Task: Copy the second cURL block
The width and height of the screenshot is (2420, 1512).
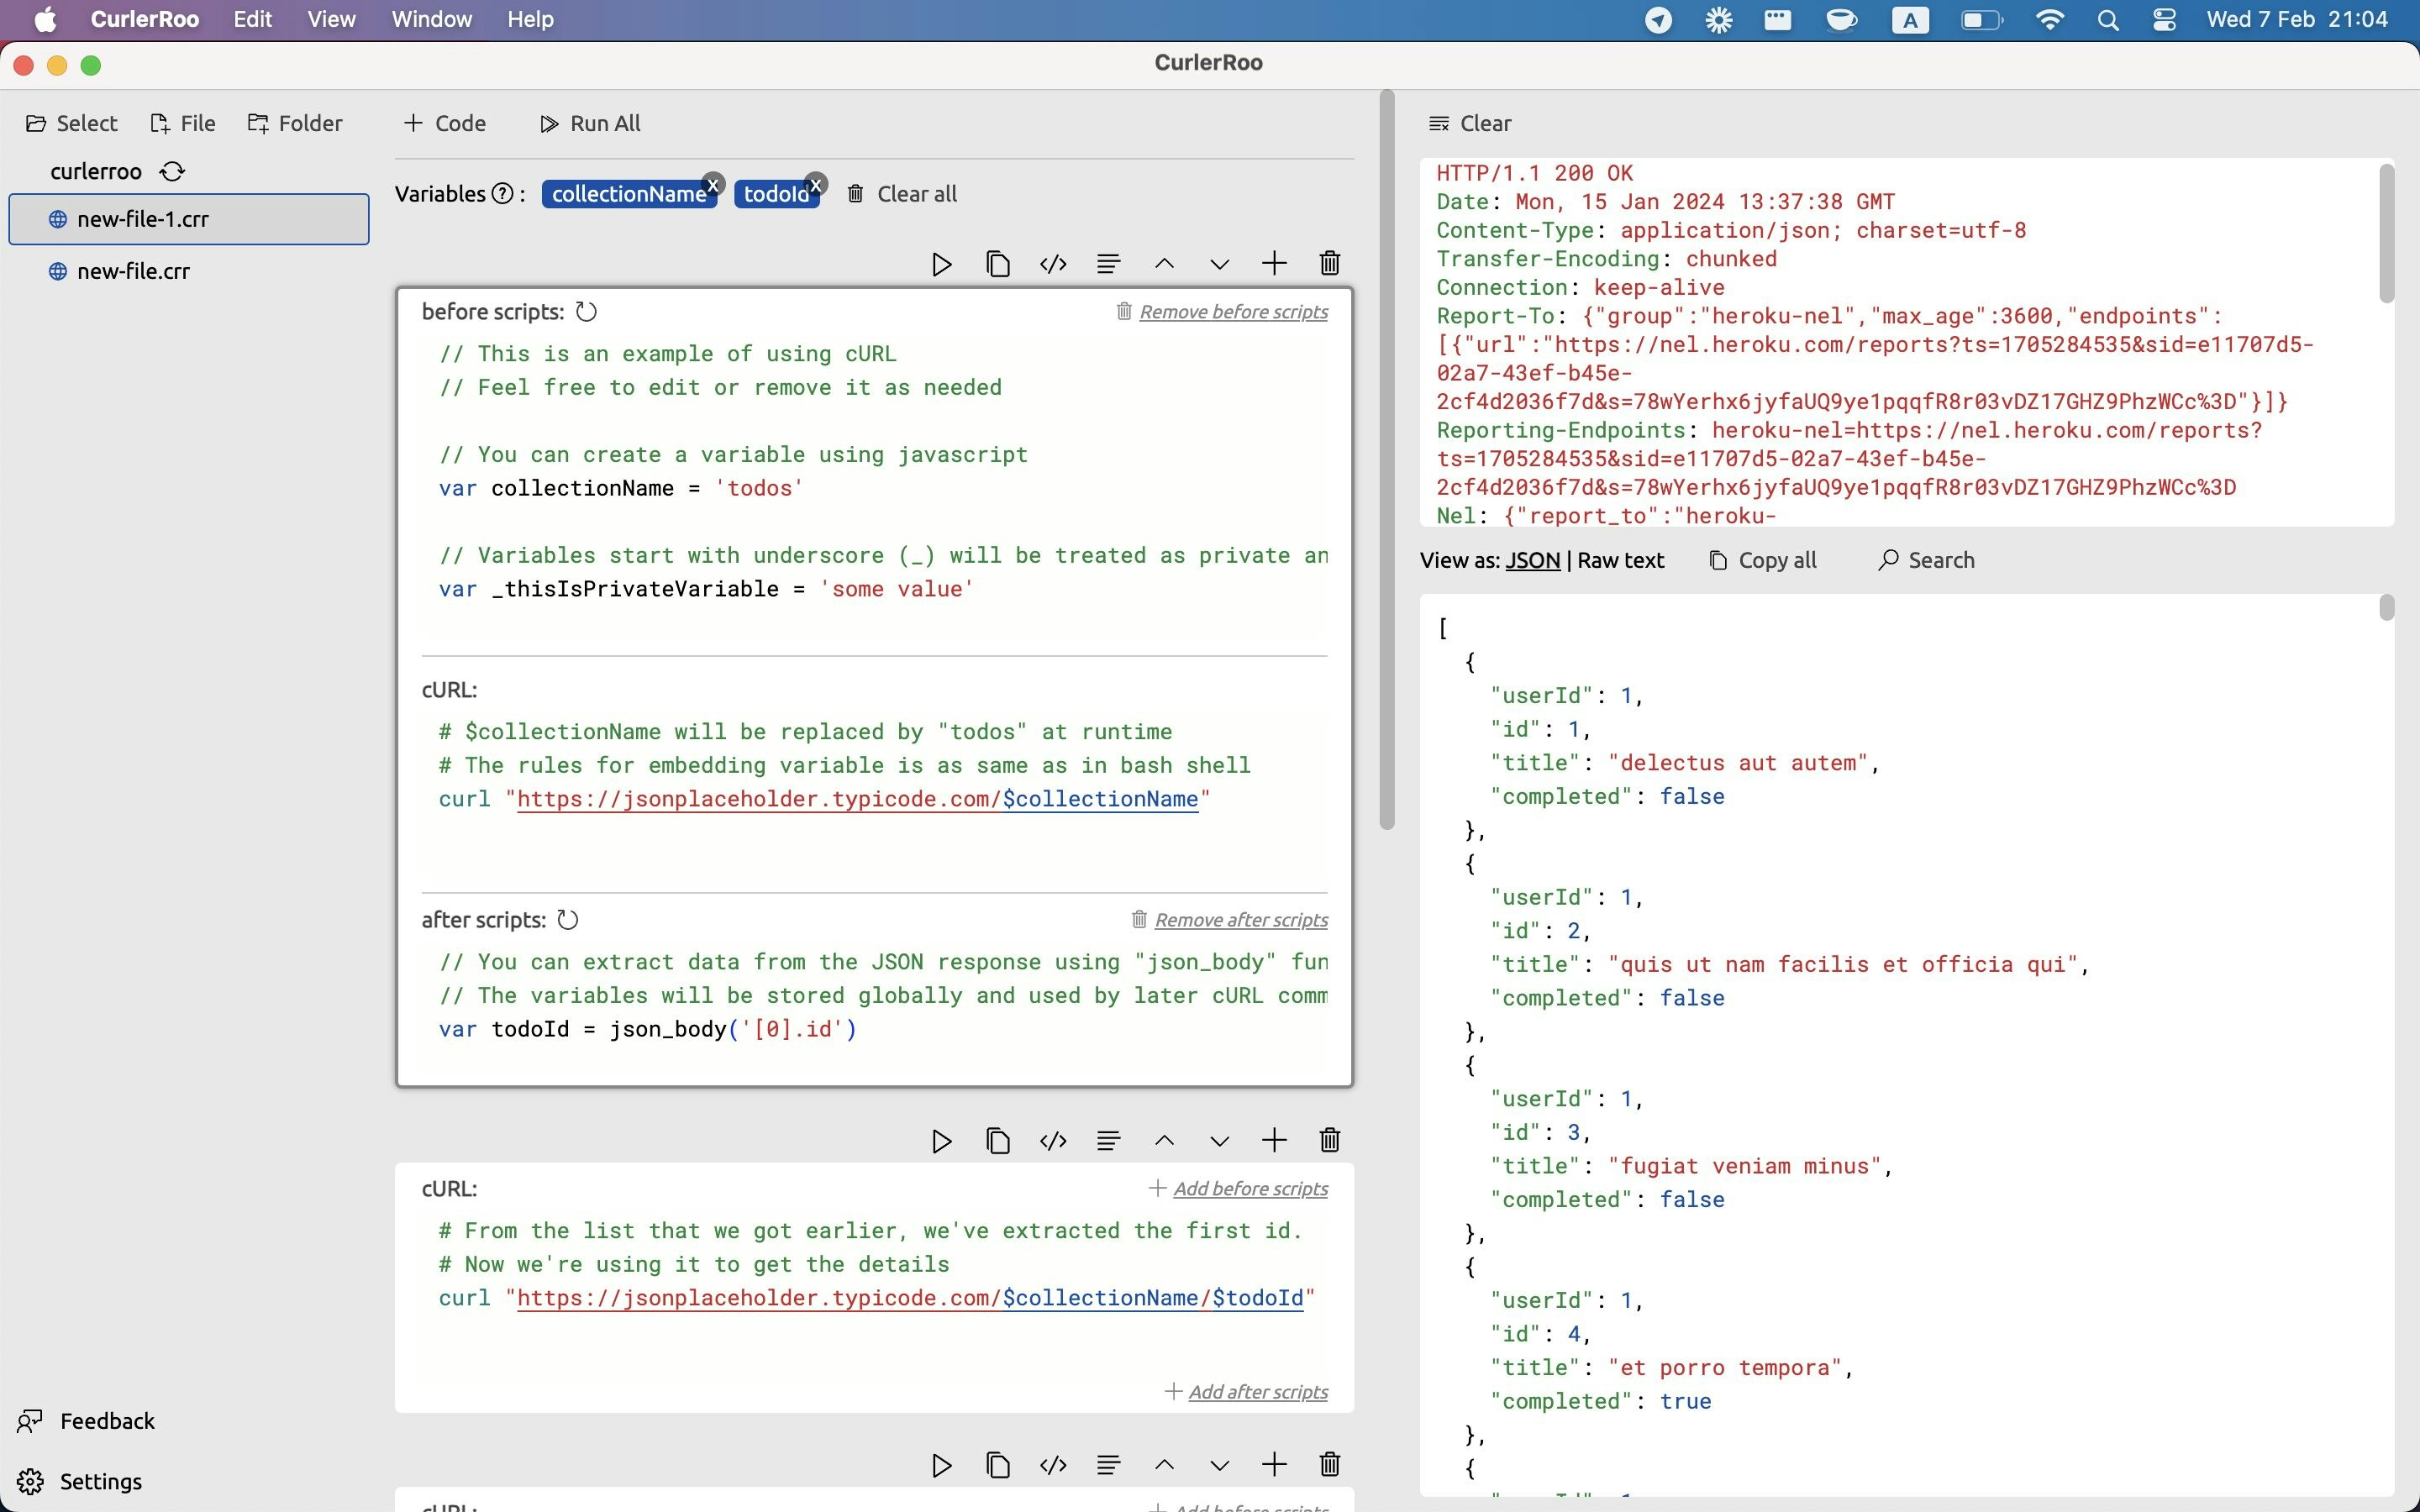Action: click(x=997, y=1141)
